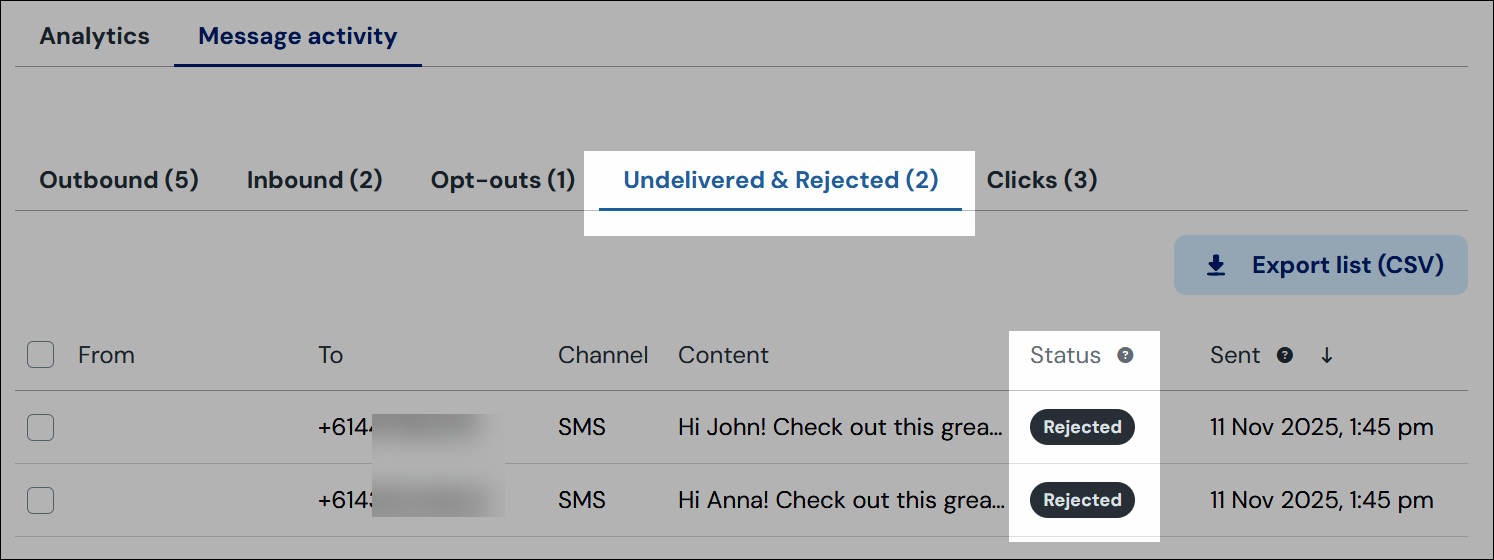Click the Export list (CSV) button
Image resolution: width=1494 pixels, height=560 pixels.
tap(1321, 265)
